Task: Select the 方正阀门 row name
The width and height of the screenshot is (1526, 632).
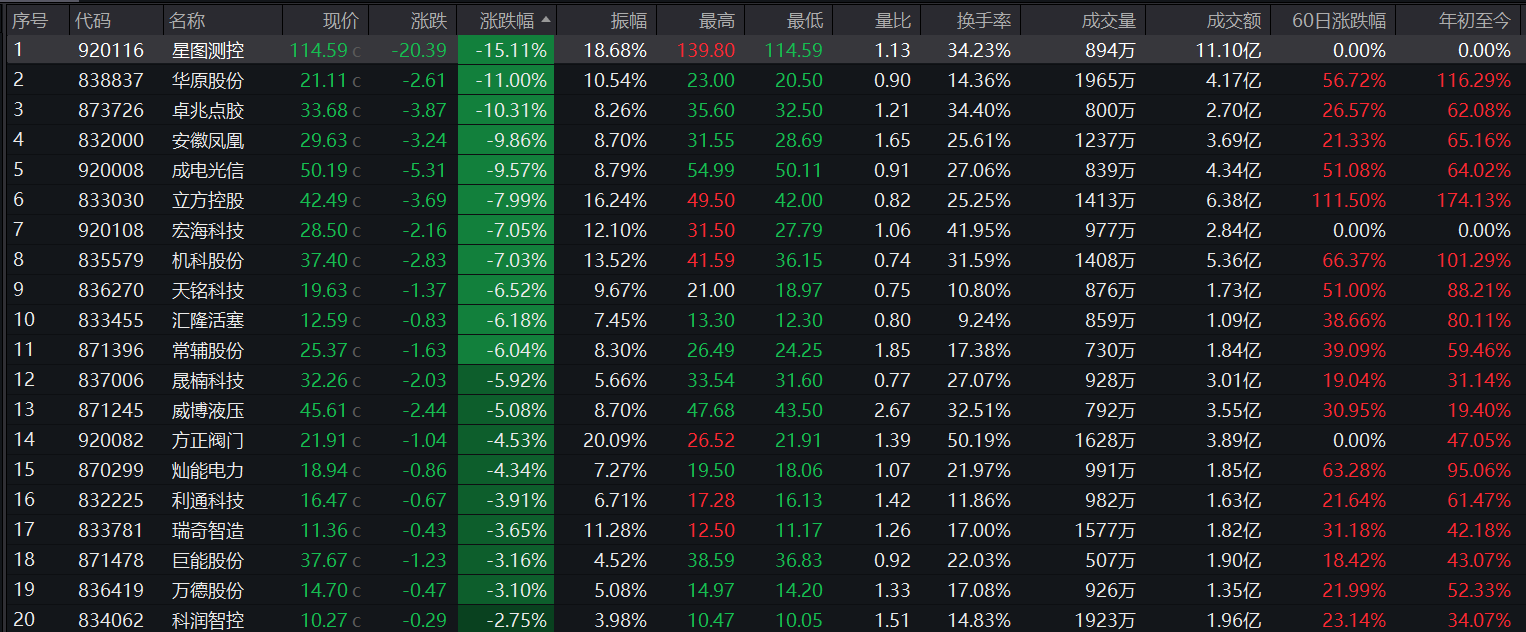Action: pos(207,440)
